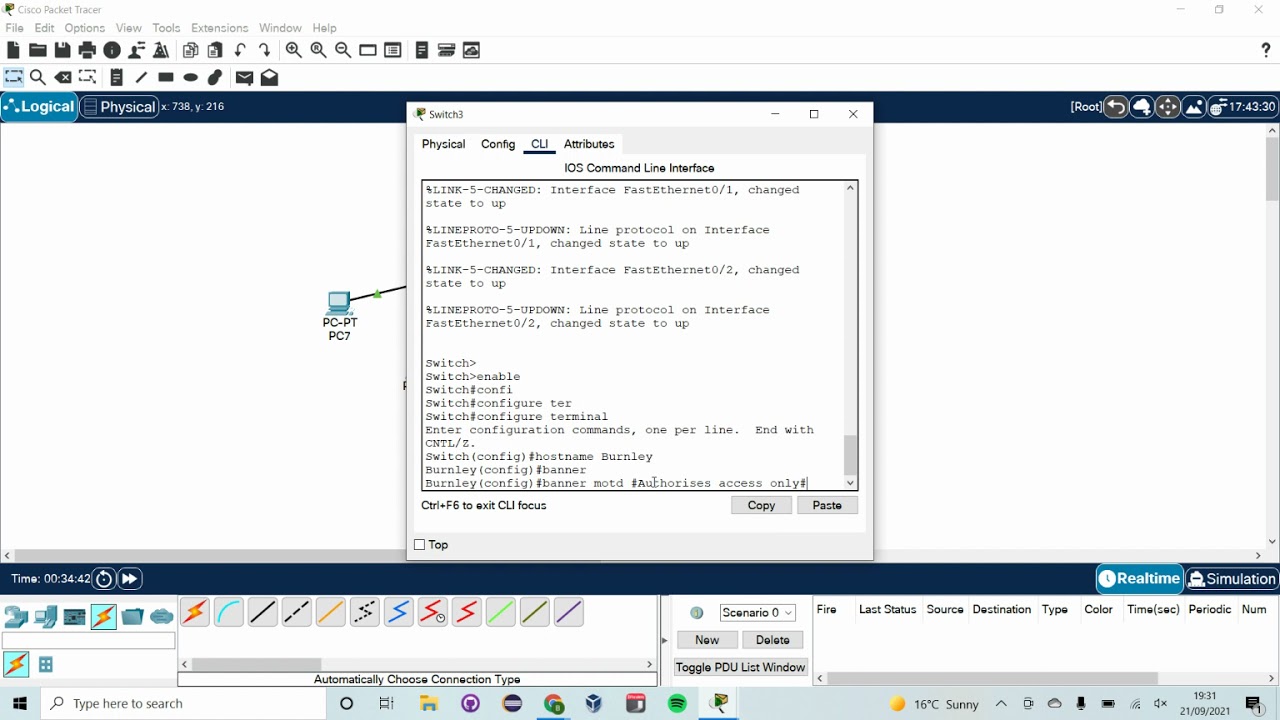Open Spotify from the taskbar
Screen dimensions: 1280x720
tap(677, 704)
